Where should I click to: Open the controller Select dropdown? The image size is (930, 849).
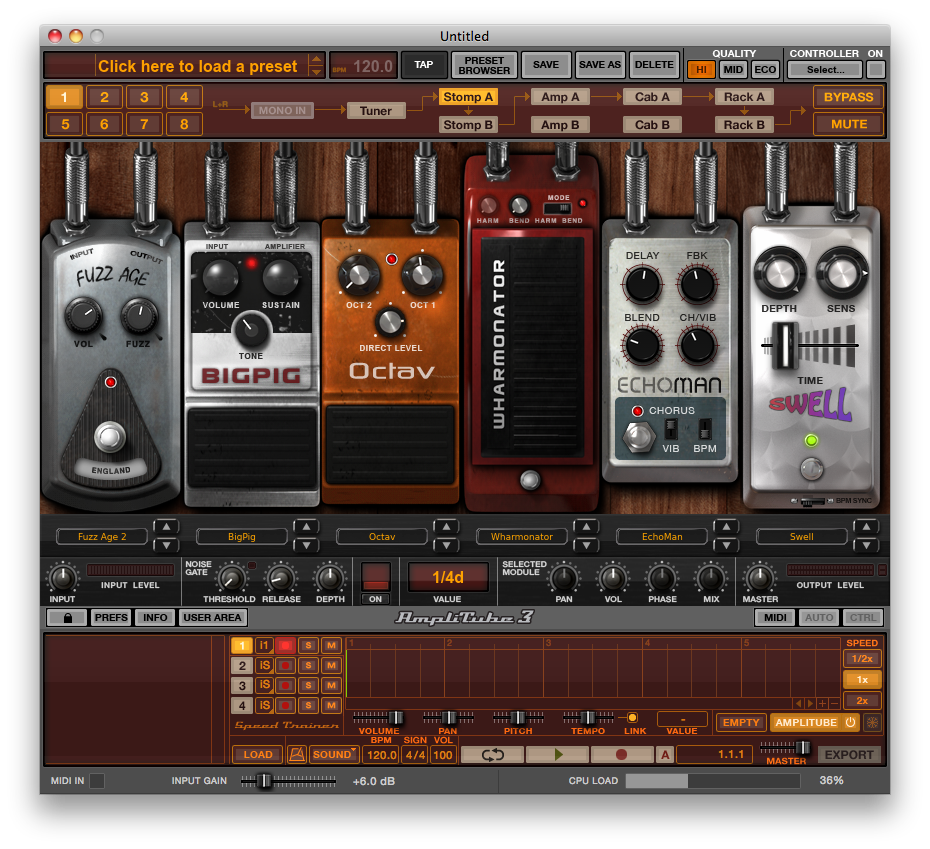825,69
